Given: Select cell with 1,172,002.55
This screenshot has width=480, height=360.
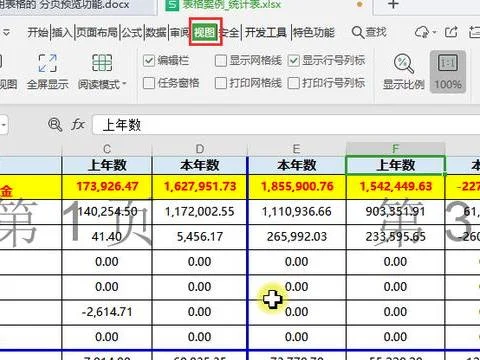Looking at the screenshot, I should pos(200,212).
